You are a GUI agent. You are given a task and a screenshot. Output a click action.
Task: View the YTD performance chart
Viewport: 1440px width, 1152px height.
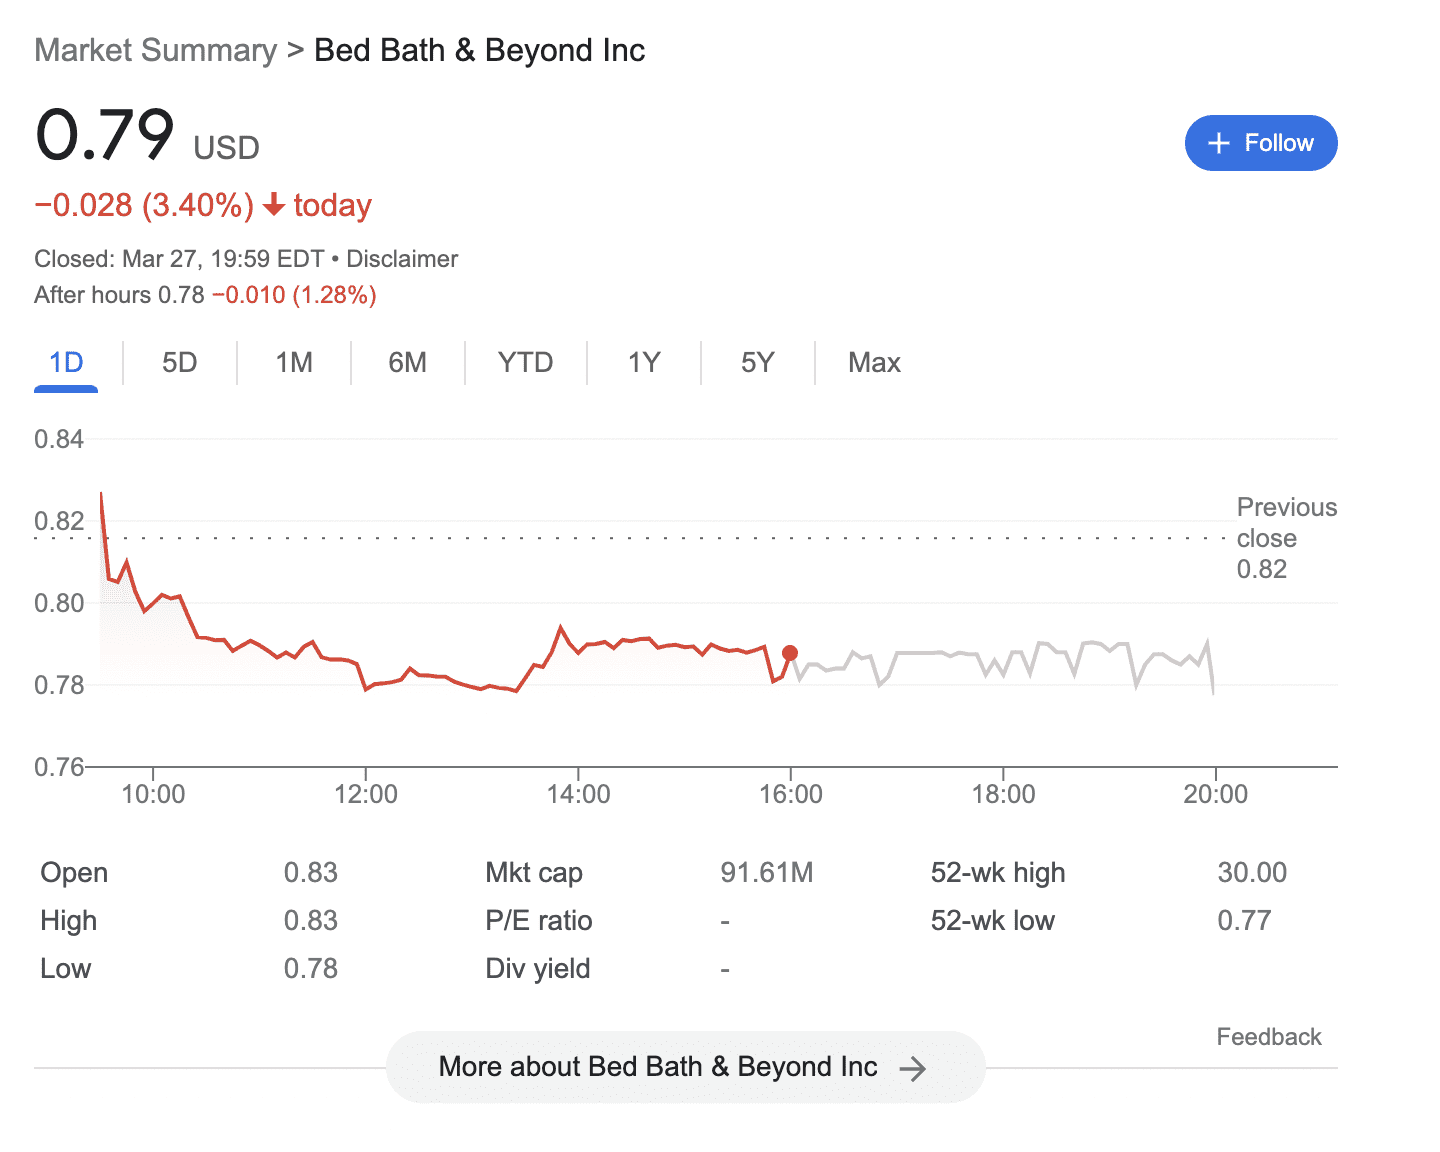pyautogui.click(x=524, y=362)
